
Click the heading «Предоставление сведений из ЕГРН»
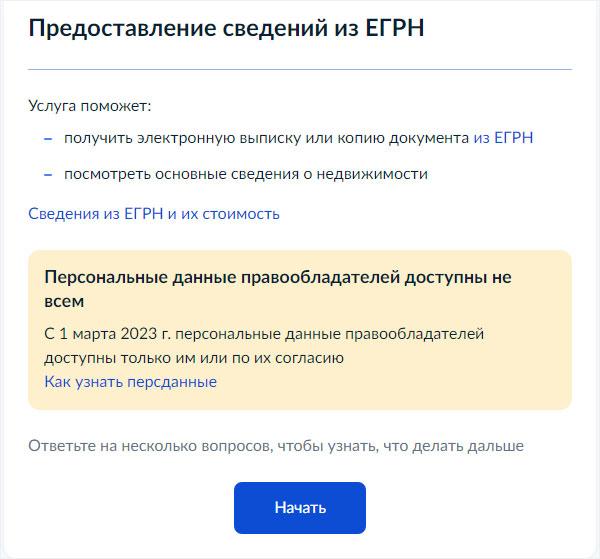pyautogui.click(x=226, y=29)
